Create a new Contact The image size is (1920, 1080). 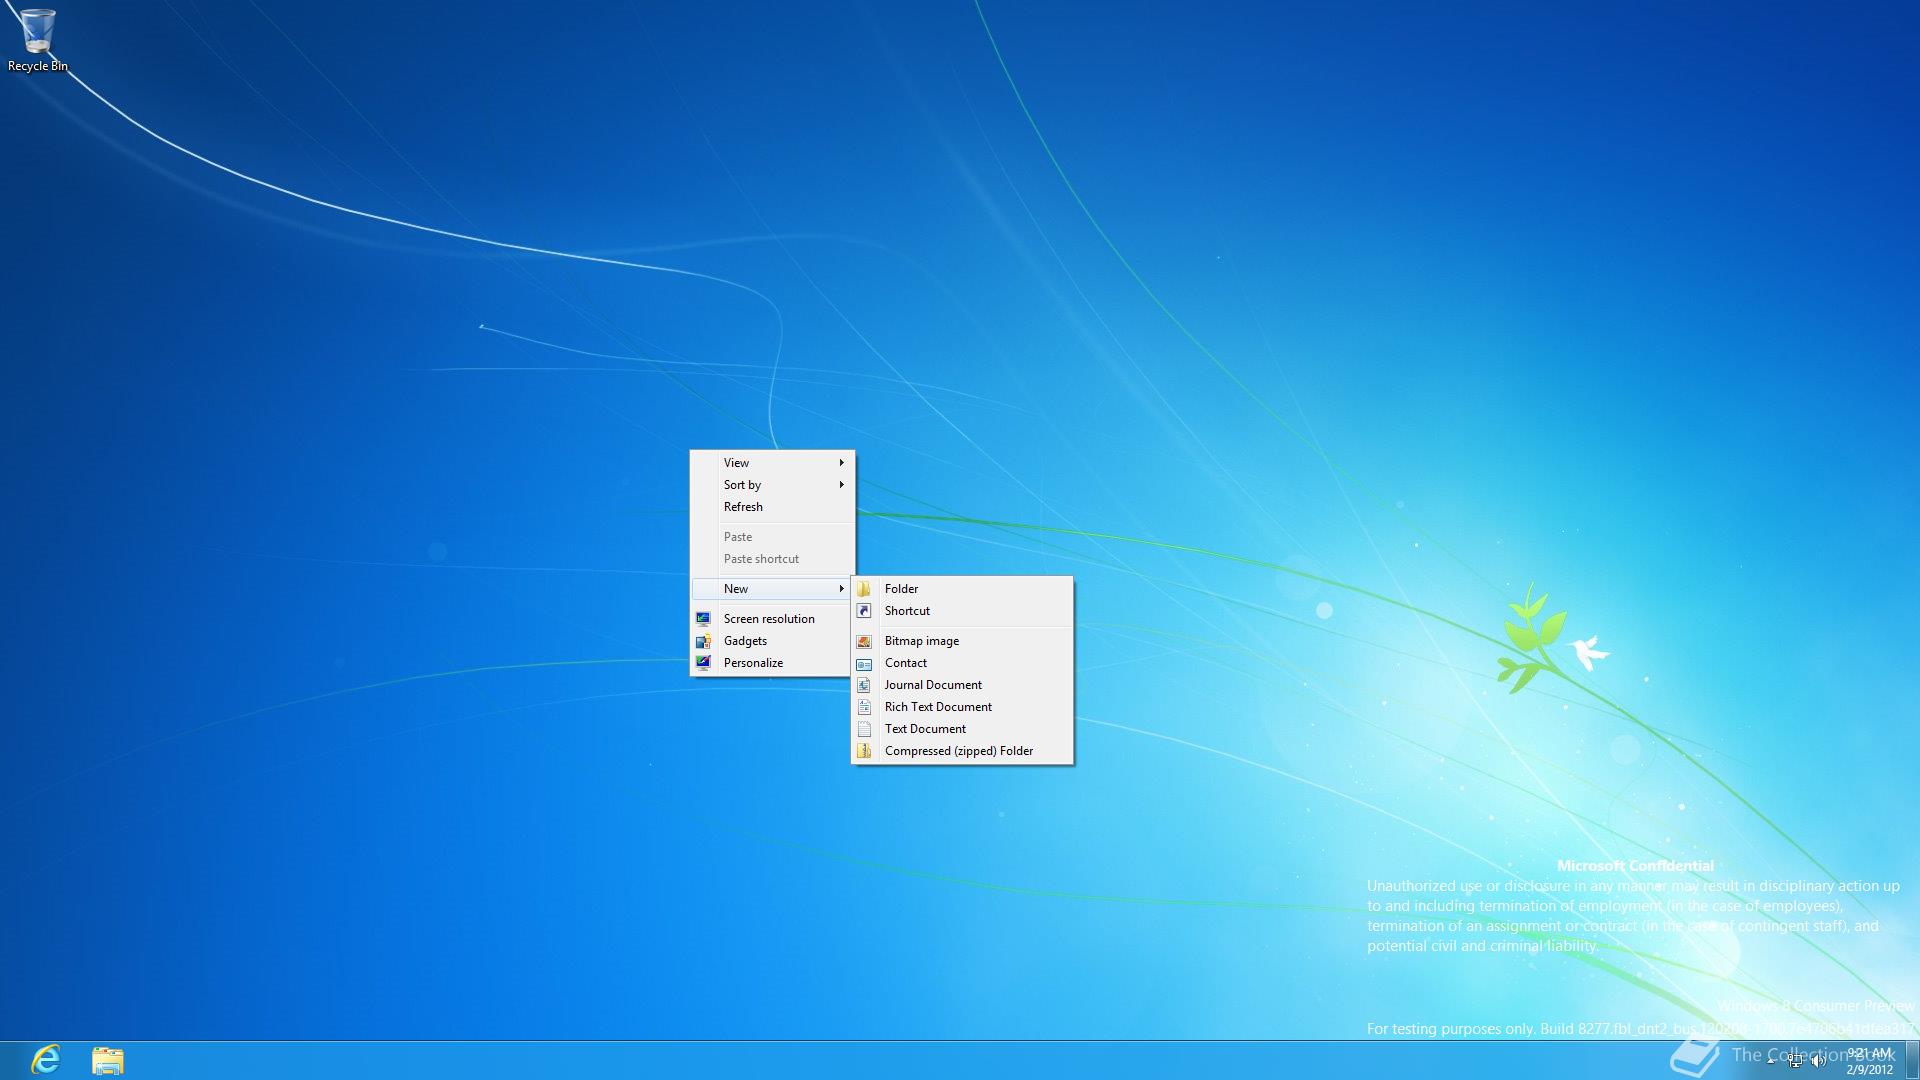click(905, 663)
